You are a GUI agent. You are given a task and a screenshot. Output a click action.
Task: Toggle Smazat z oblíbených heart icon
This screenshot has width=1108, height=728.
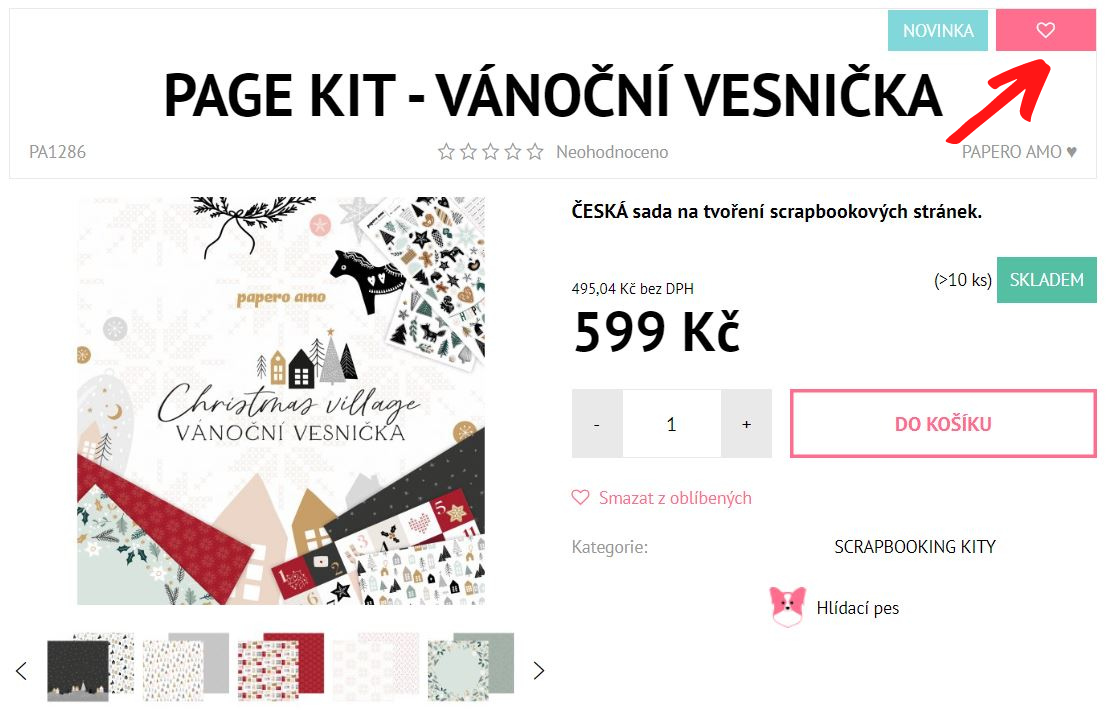(x=580, y=498)
